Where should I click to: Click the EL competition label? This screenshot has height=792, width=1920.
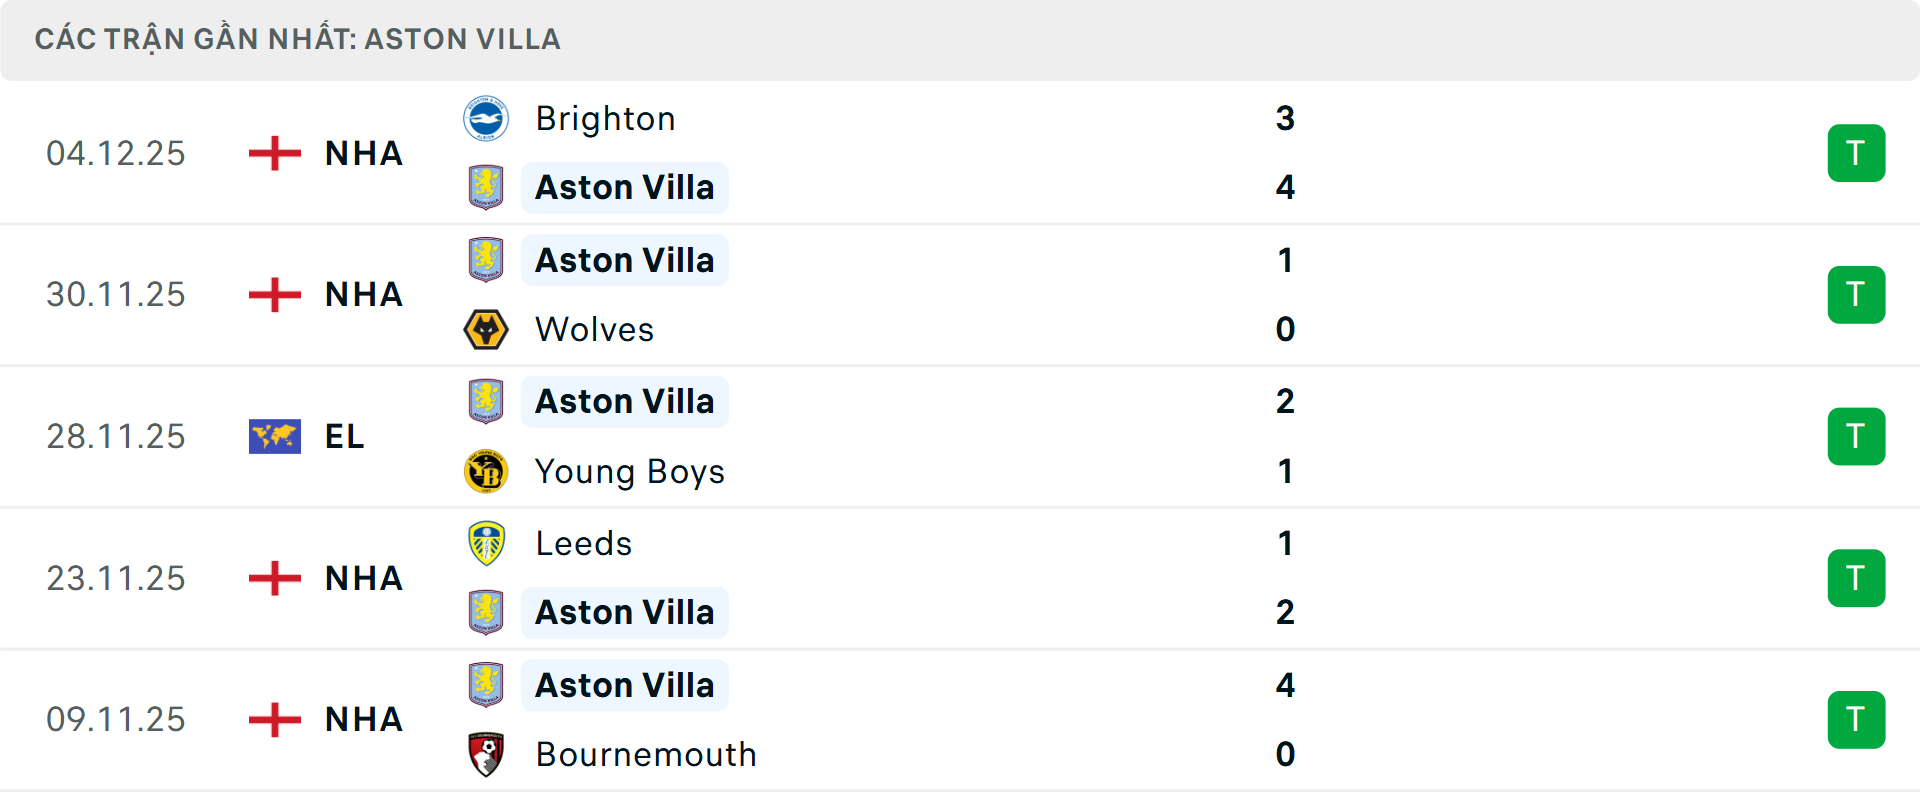click(344, 437)
